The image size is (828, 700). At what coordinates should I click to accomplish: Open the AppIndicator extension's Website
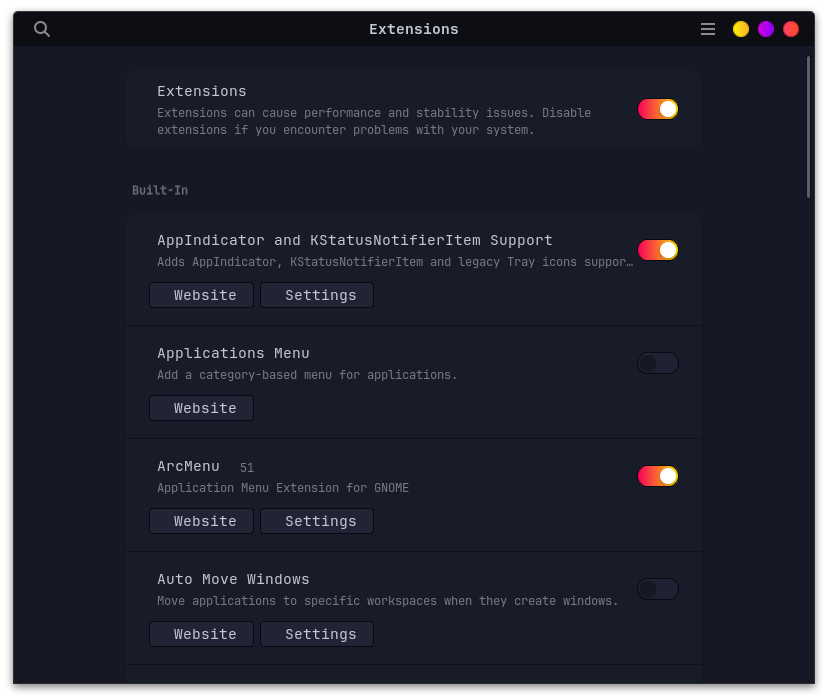pos(201,295)
